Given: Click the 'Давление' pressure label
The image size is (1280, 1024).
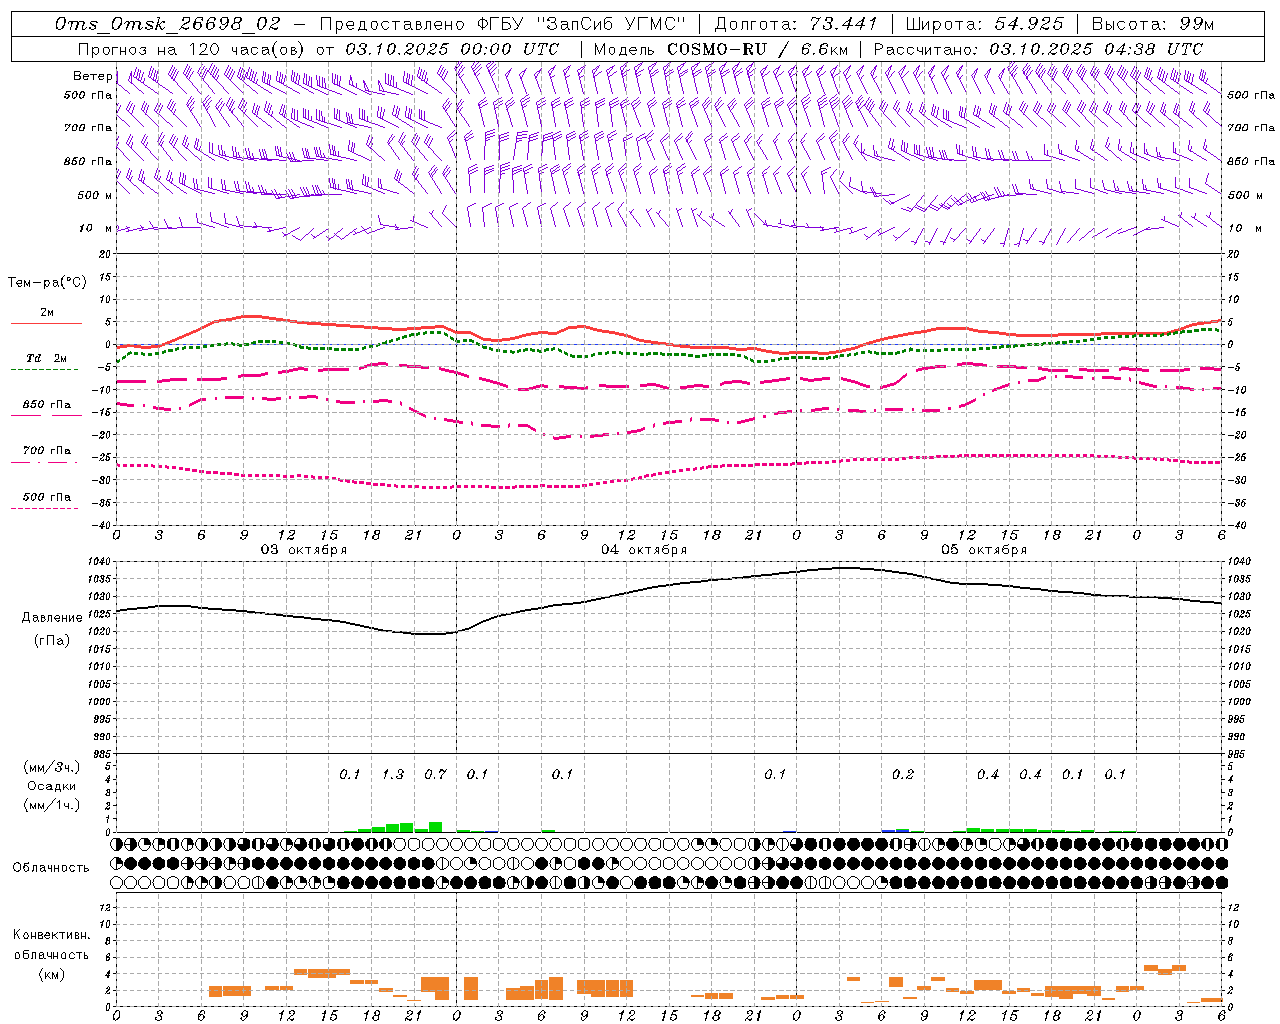Looking at the screenshot, I should [x=52, y=618].
